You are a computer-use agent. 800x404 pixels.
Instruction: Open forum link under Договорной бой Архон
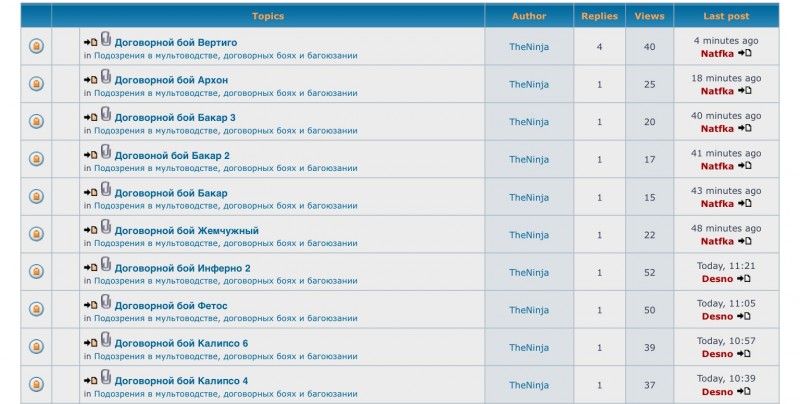click(x=226, y=93)
